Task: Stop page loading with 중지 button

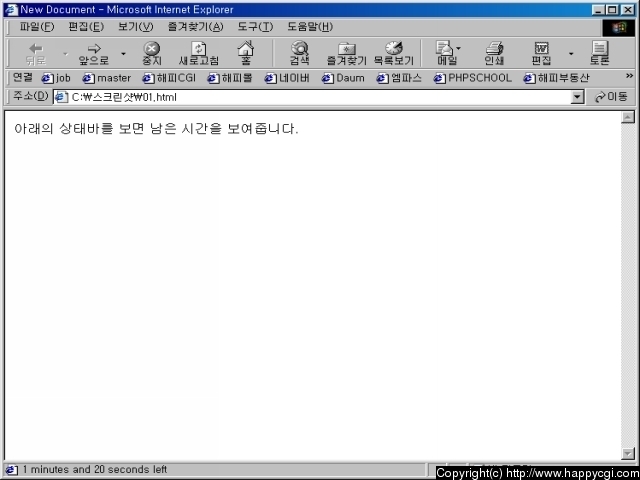Action: (152, 54)
